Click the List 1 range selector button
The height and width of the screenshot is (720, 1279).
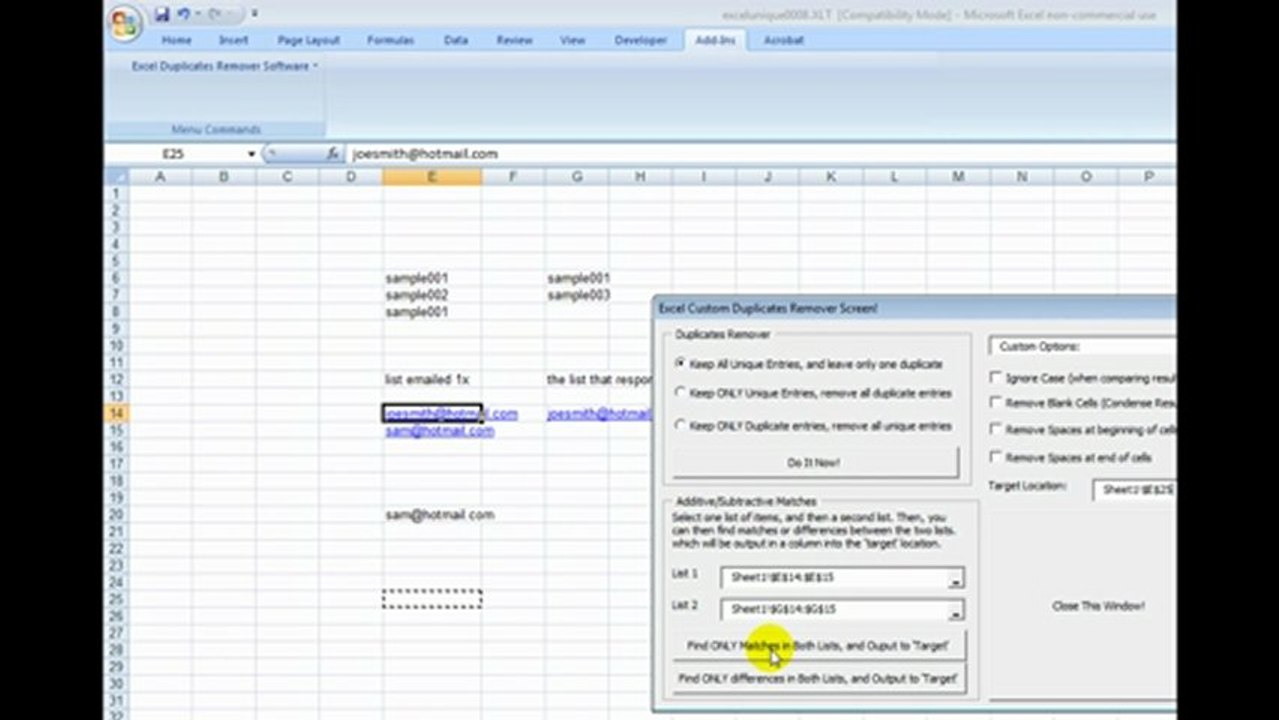tap(956, 579)
